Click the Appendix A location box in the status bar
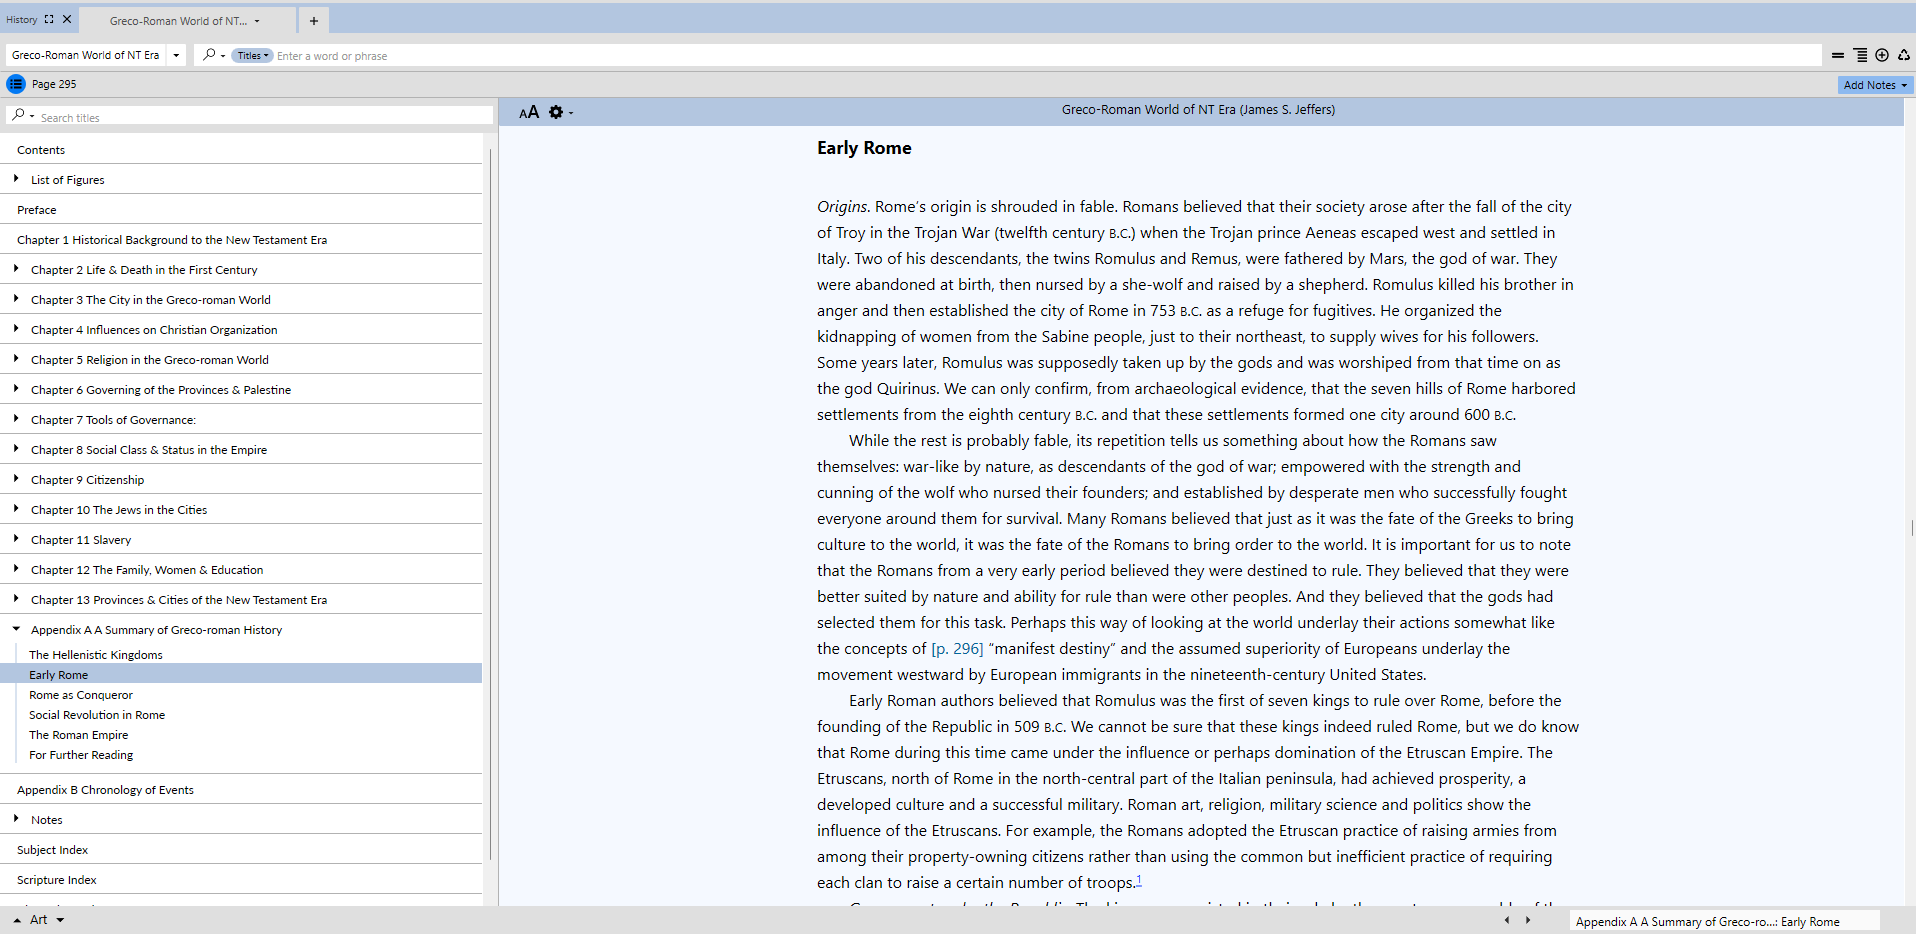This screenshot has width=1916, height=934. pyautogui.click(x=1723, y=921)
